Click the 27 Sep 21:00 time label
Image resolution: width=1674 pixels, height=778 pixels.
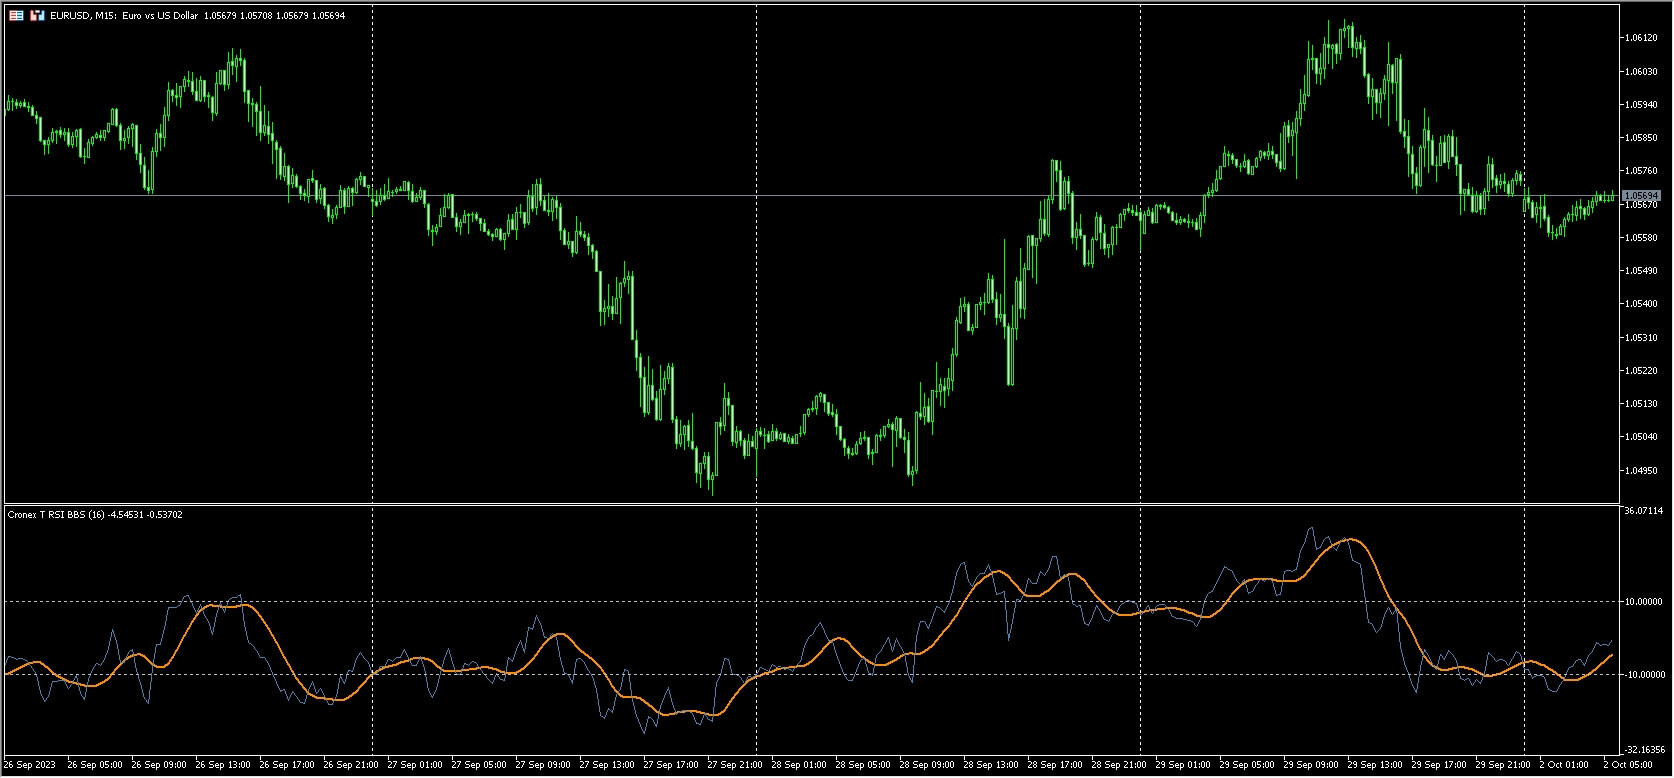(x=735, y=765)
